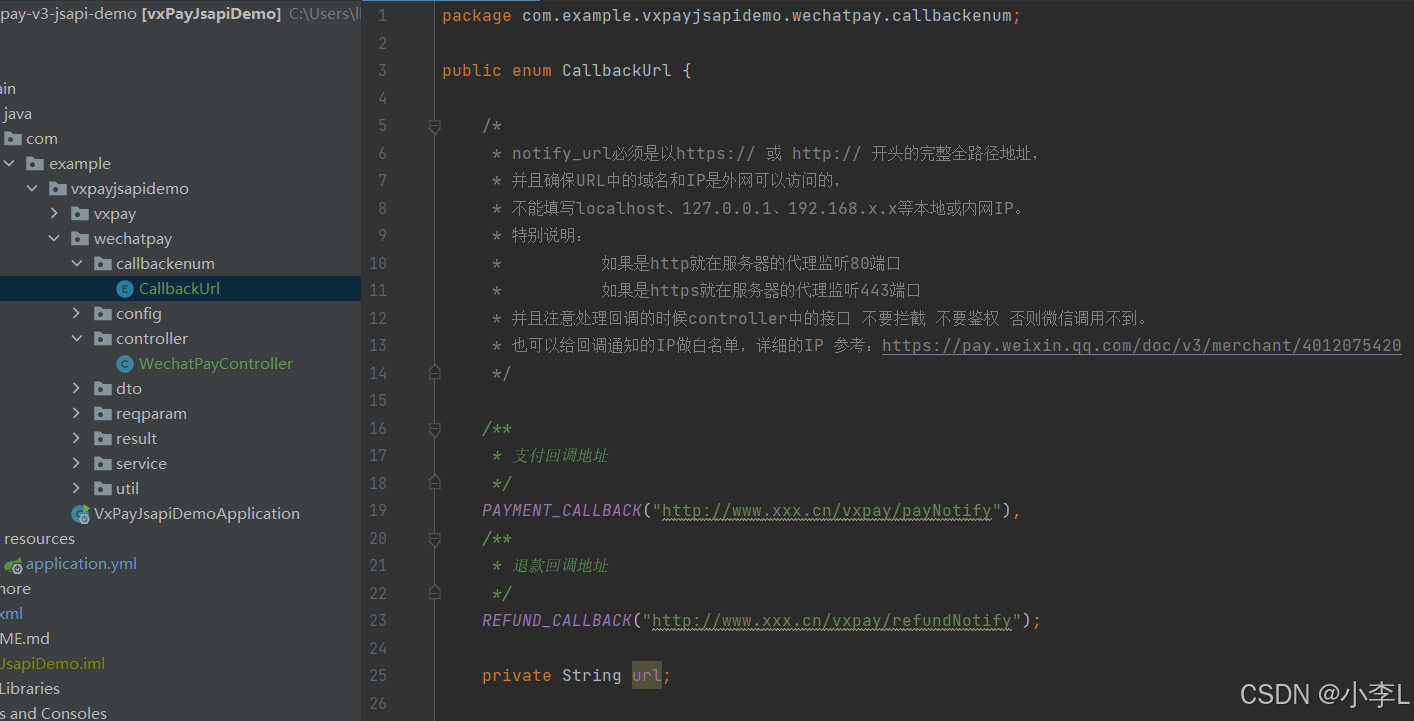Collapse the callbackenum package node
The image size is (1414, 721).
77,263
